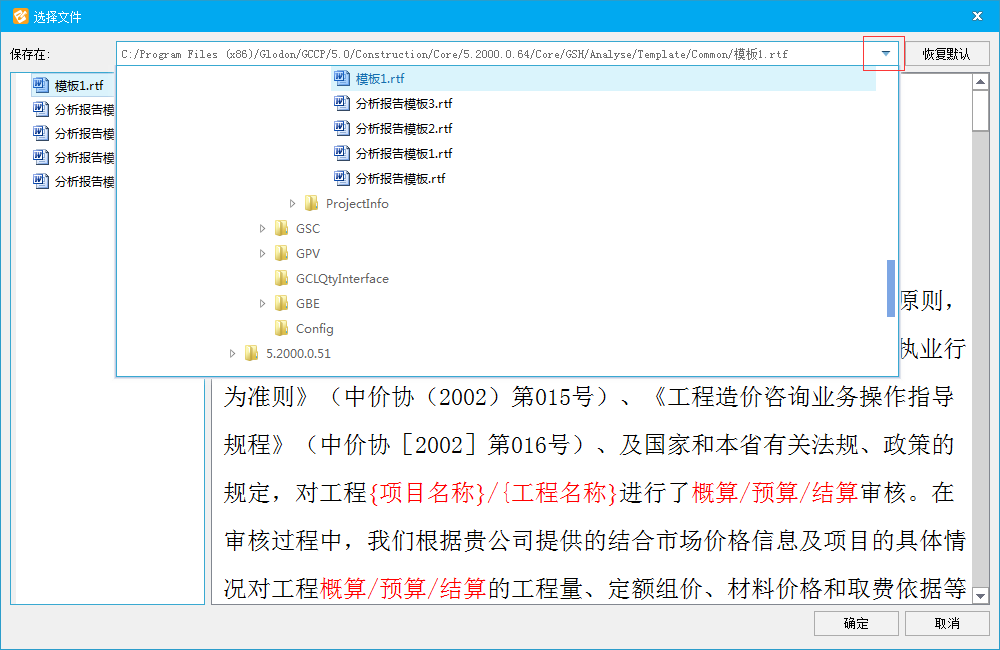1000x650 pixels.
Task: Expand the 5.2000.0.51 version folder
Action: [x=233, y=354]
